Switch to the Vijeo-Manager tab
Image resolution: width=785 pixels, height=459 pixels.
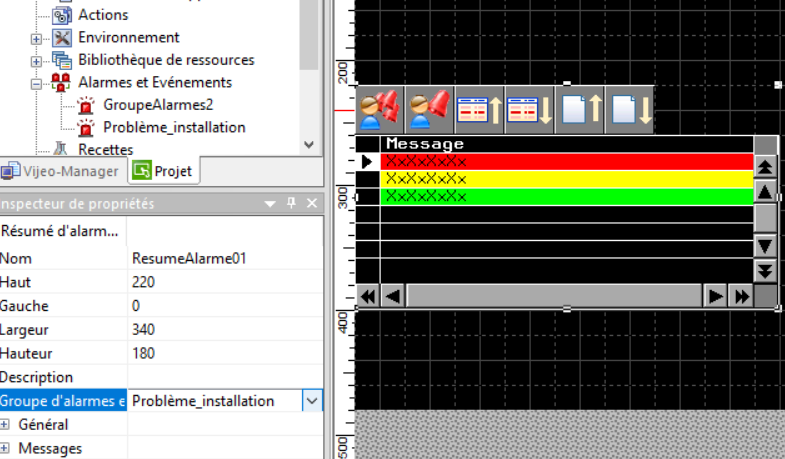[x=61, y=171]
